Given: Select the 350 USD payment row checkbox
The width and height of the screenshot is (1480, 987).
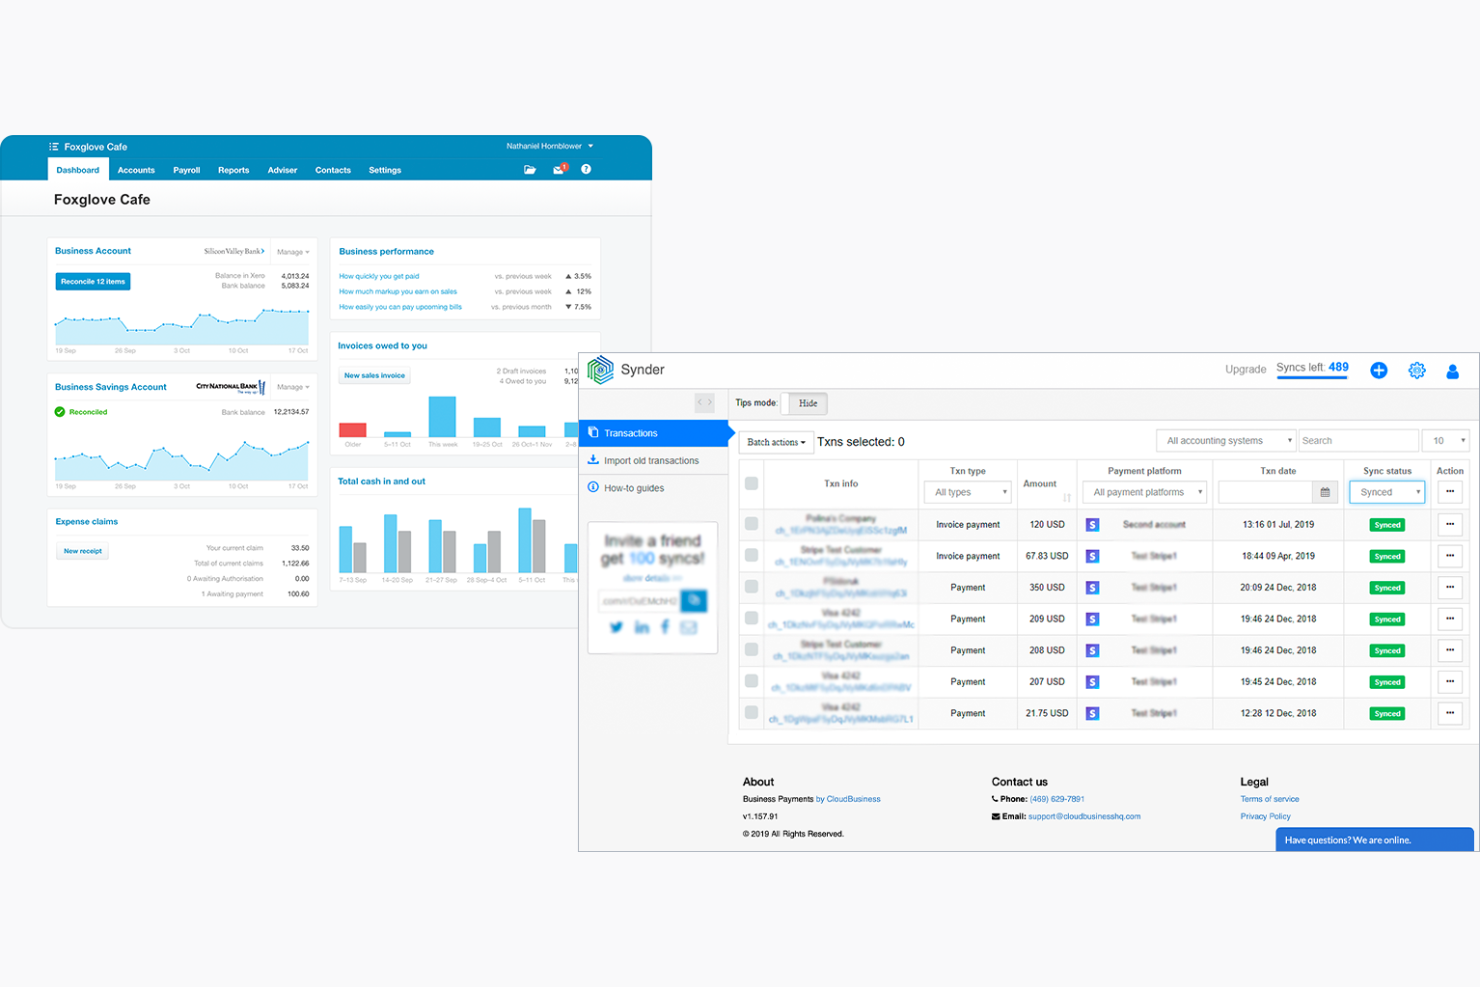Looking at the screenshot, I should coord(751,587).
